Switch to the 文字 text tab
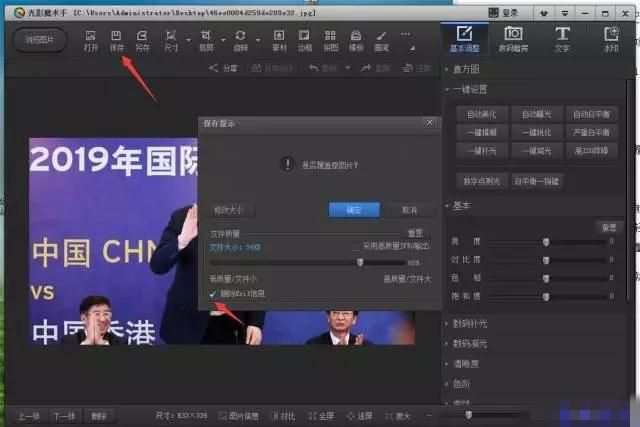This screenshot has width=640, height=427. [x=562, y=39]
